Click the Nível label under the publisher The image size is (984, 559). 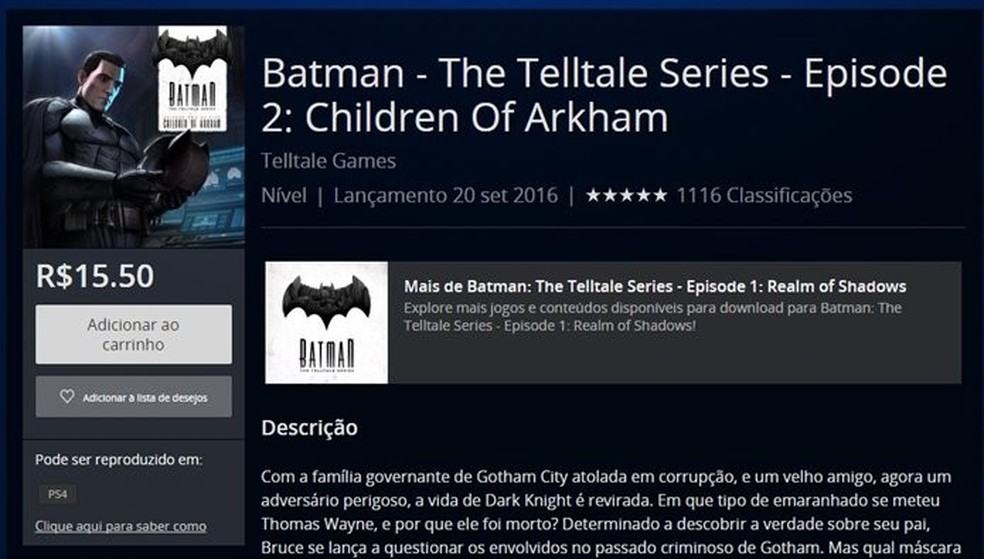[283, 195]
